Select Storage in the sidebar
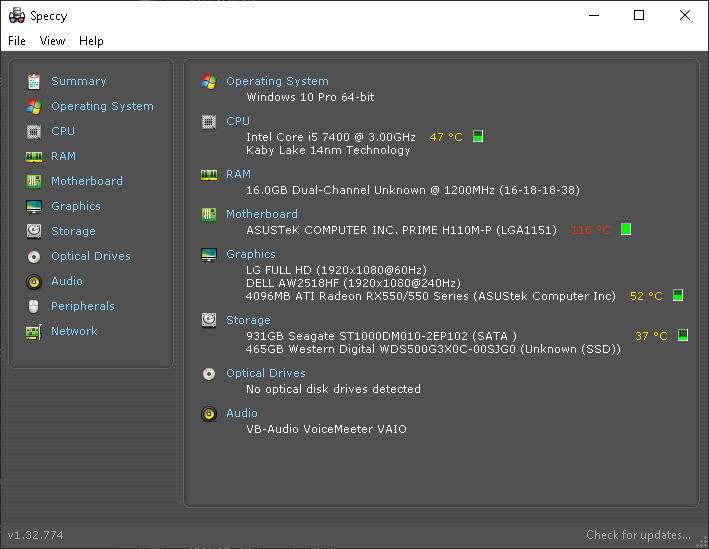The width and height of the screenshot is (709, 549). [x=73, y=231]
